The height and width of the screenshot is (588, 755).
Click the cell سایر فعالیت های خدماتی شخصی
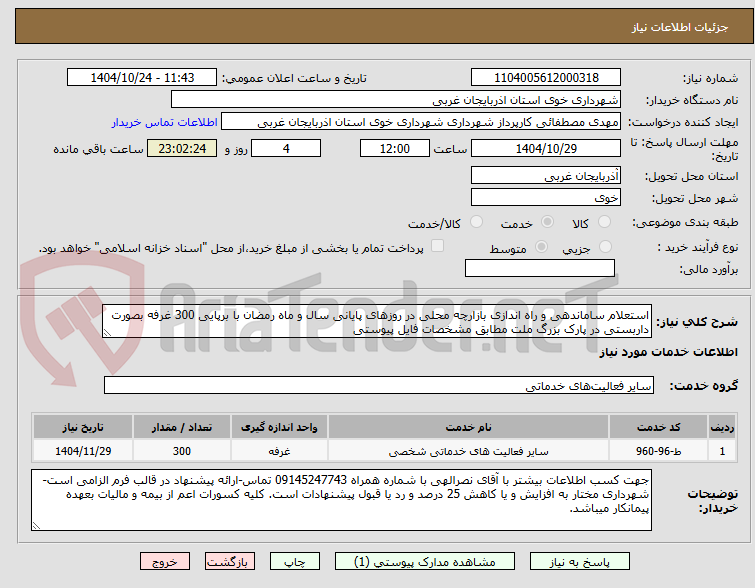tap(469, 451)
